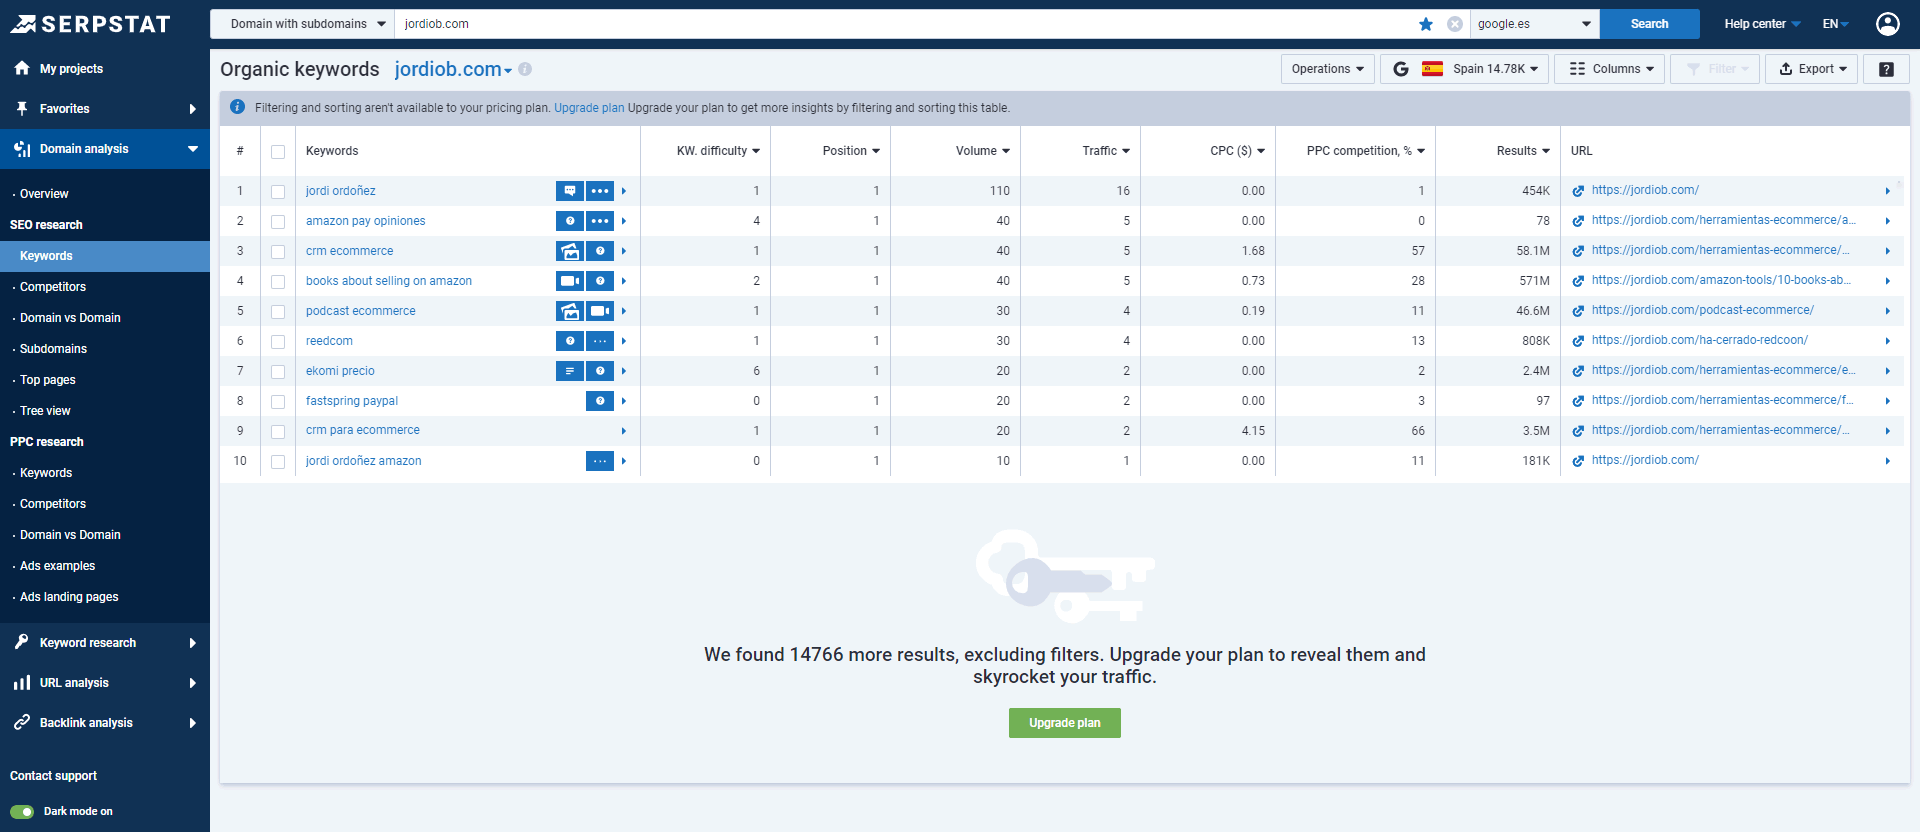Open the Export dropdown
1920x832 pixels.
[1812, 69]
